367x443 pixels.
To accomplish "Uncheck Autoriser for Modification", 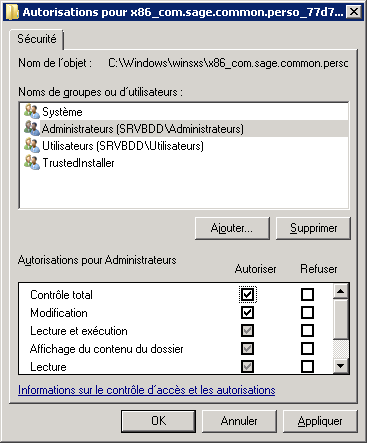I will 247,313.
